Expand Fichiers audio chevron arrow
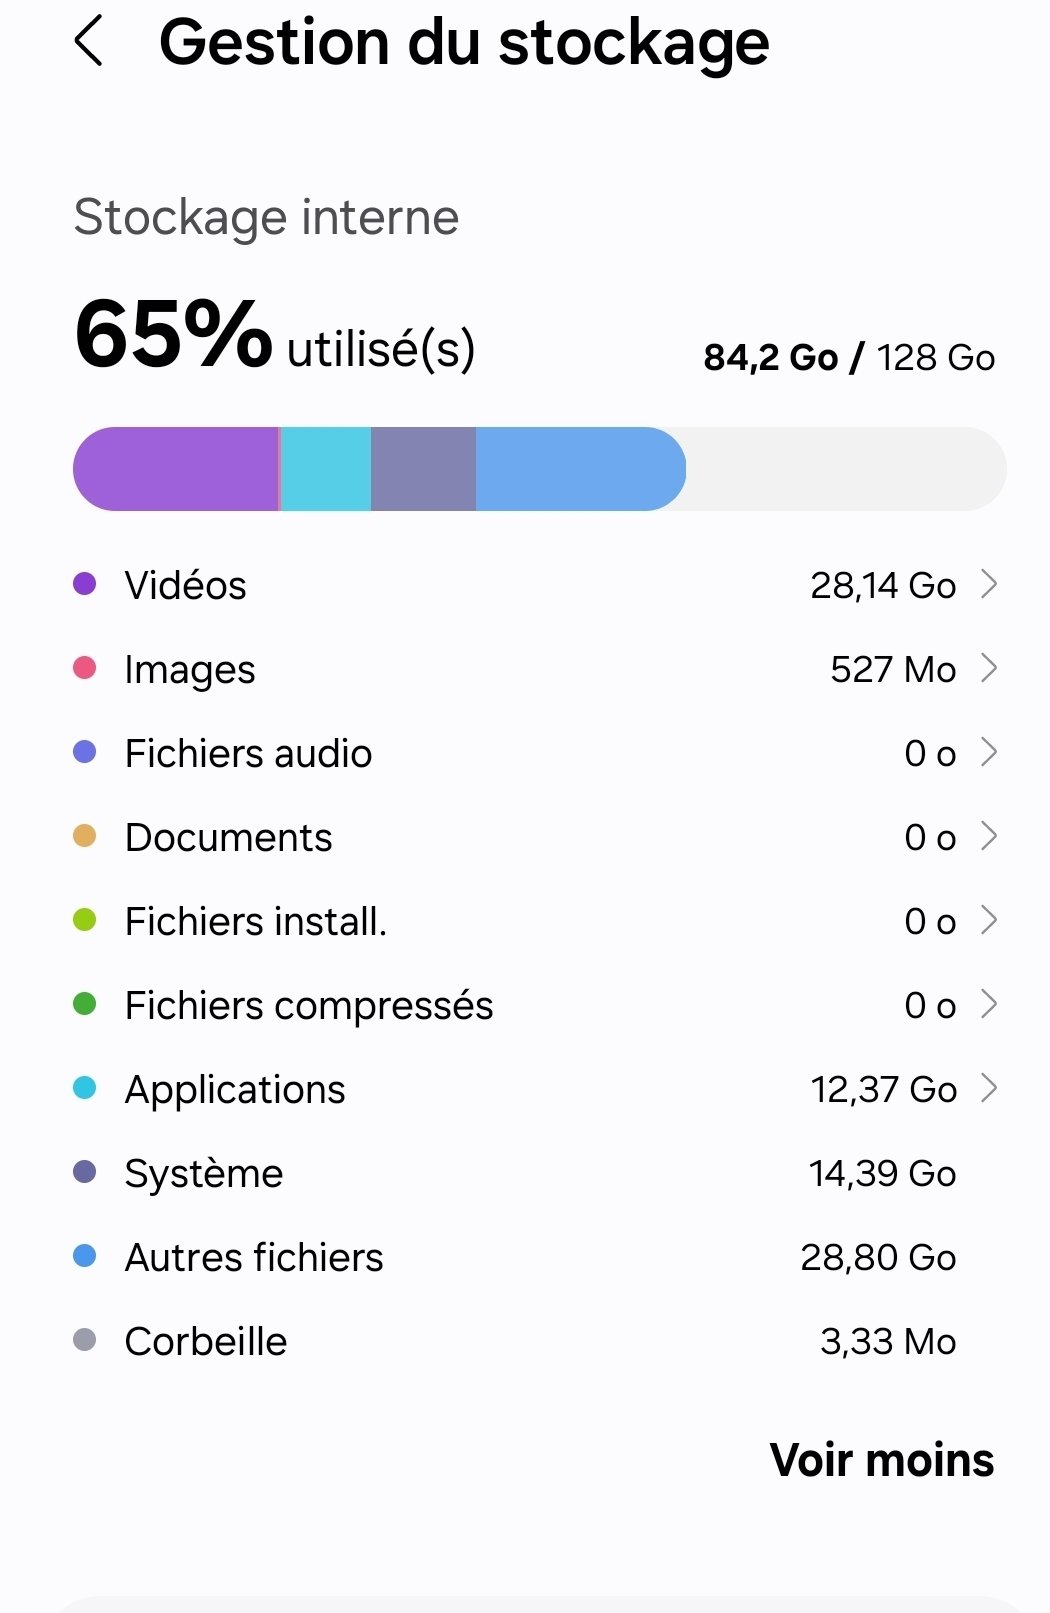 click(989, 752)
